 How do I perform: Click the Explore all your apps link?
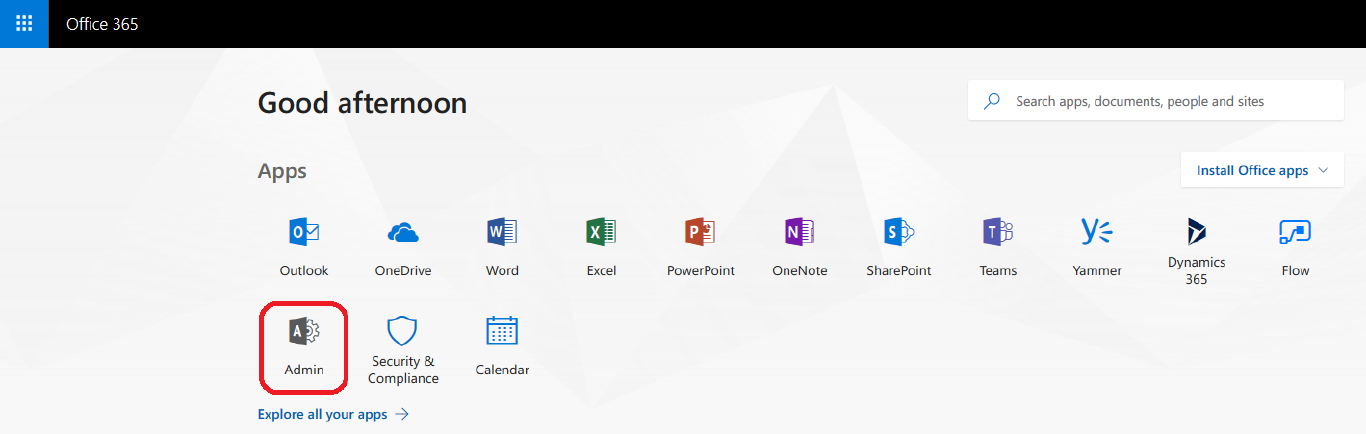click(x=333, y=414)
